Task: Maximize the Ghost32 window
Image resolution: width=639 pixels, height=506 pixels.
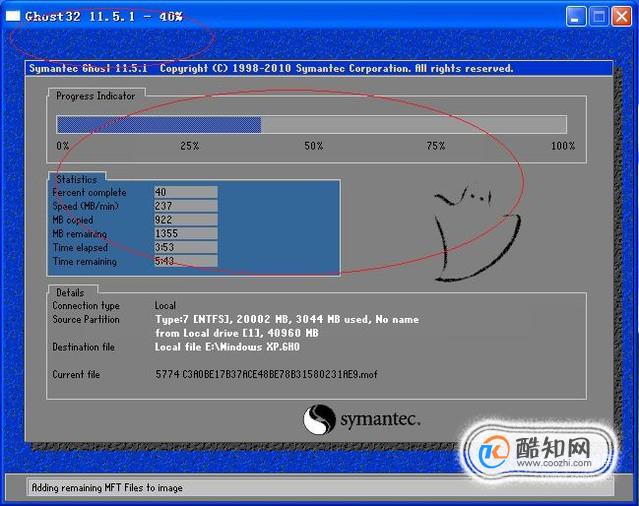Action: 599,17
